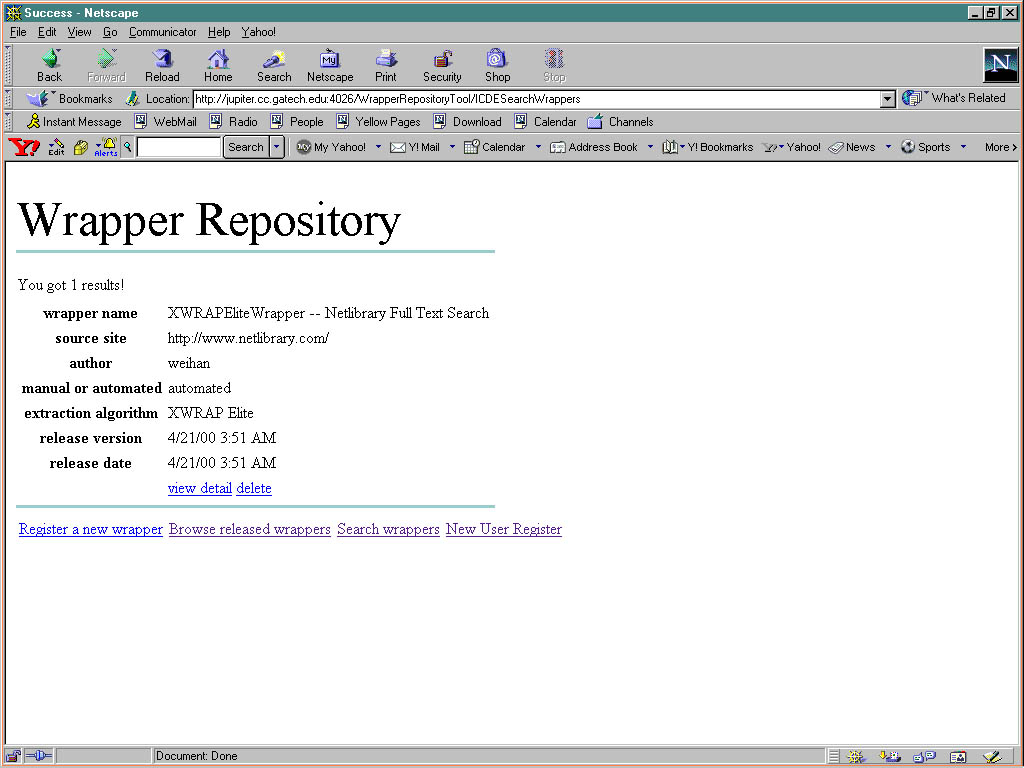Click 'Register a new wrapper' link

tap(91, 529)
